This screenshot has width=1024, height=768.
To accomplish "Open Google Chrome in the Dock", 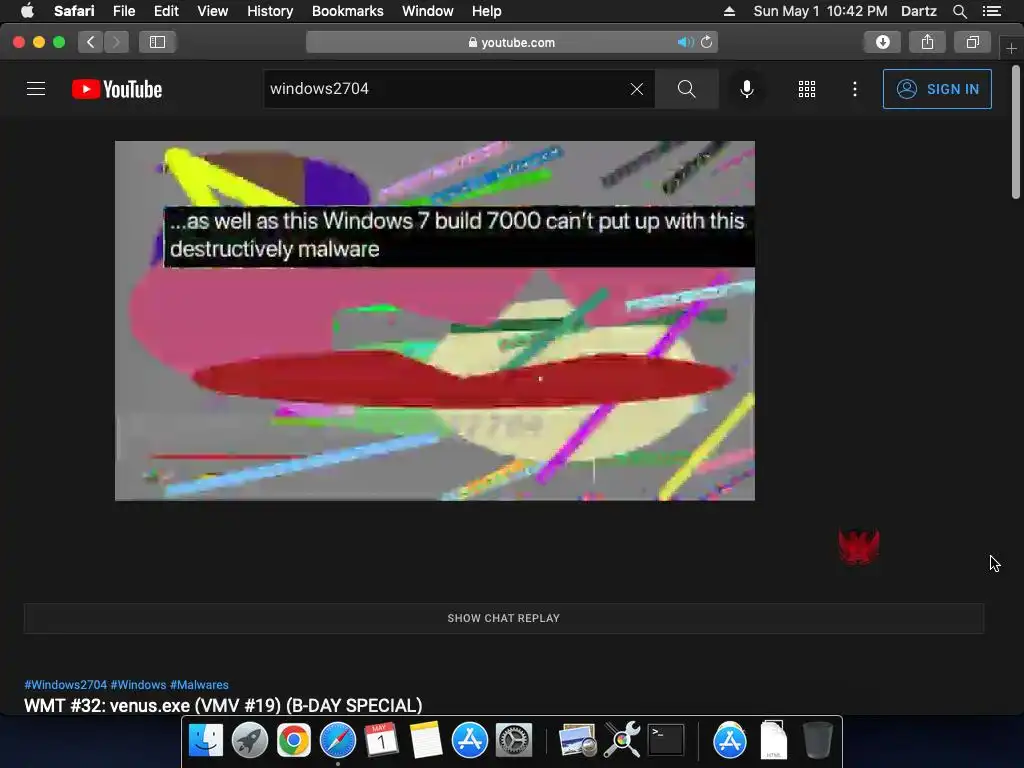I will pyautogui.click(x=294, y=740).
